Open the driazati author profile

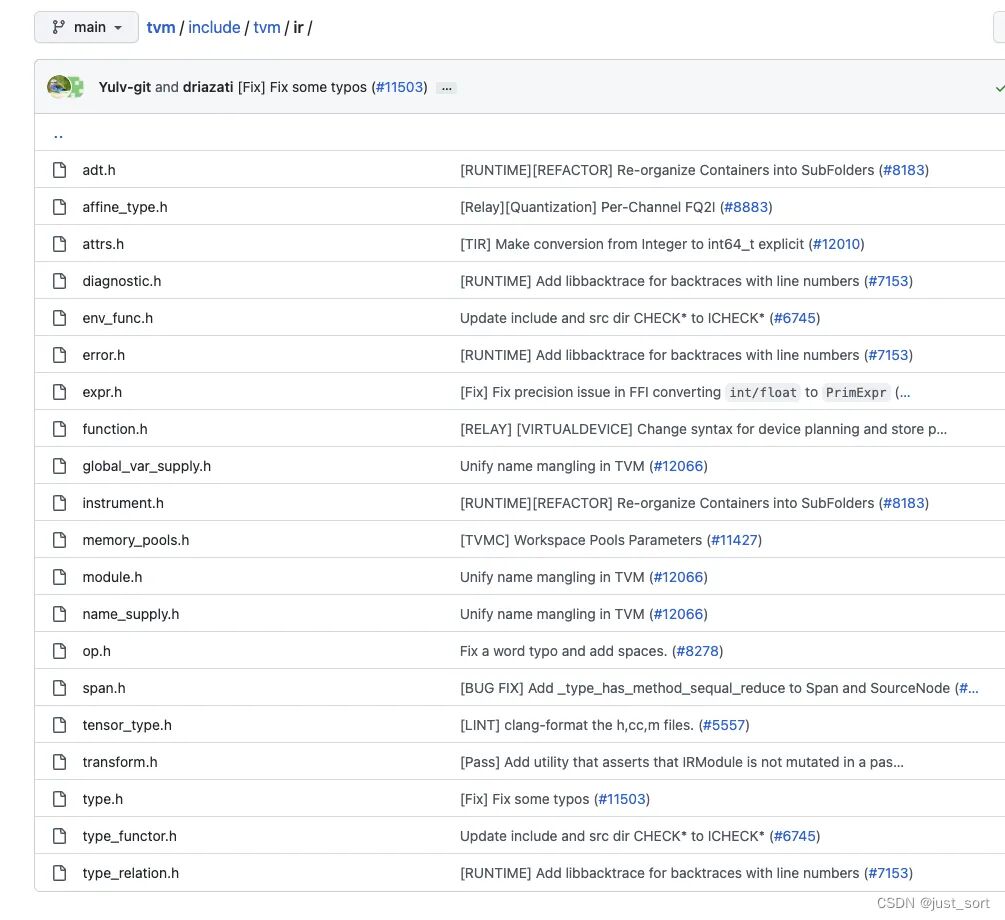[x=208, y=87]
